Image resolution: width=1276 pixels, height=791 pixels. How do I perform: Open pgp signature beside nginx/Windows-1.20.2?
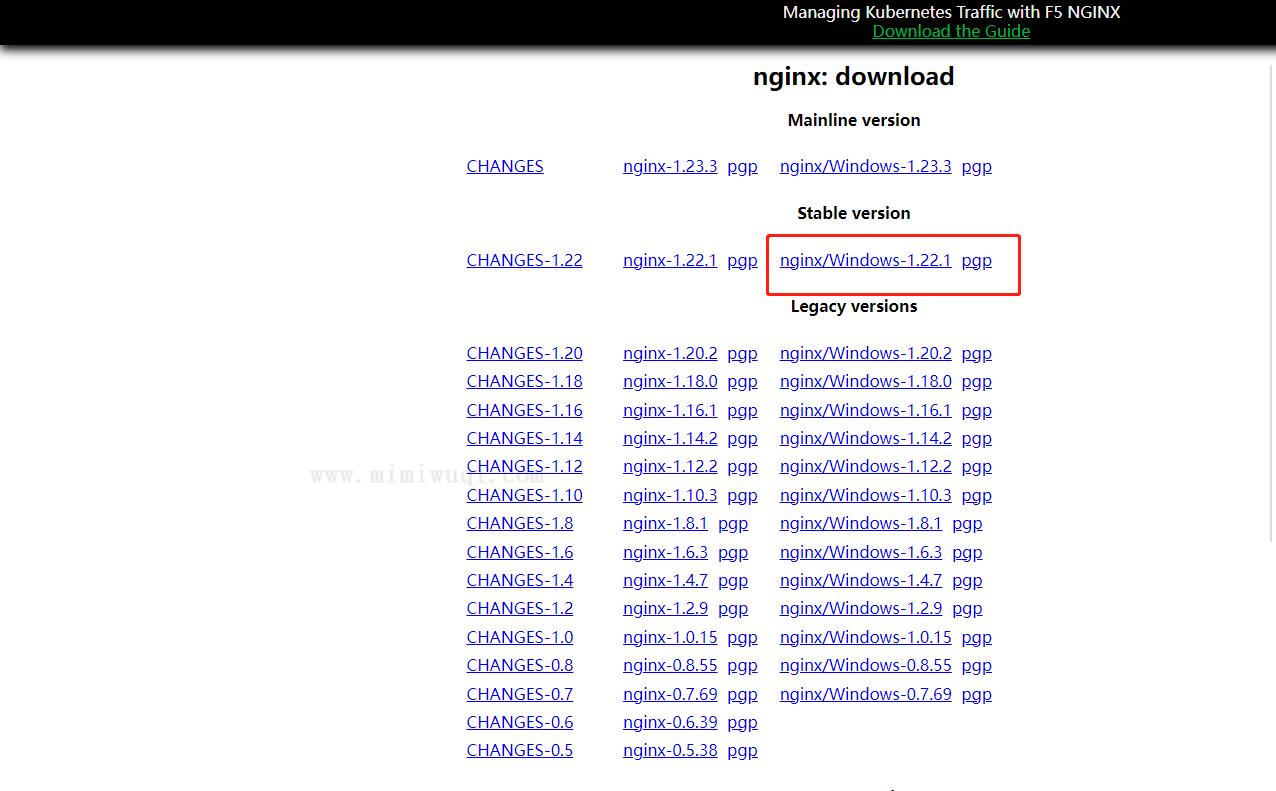977,353
